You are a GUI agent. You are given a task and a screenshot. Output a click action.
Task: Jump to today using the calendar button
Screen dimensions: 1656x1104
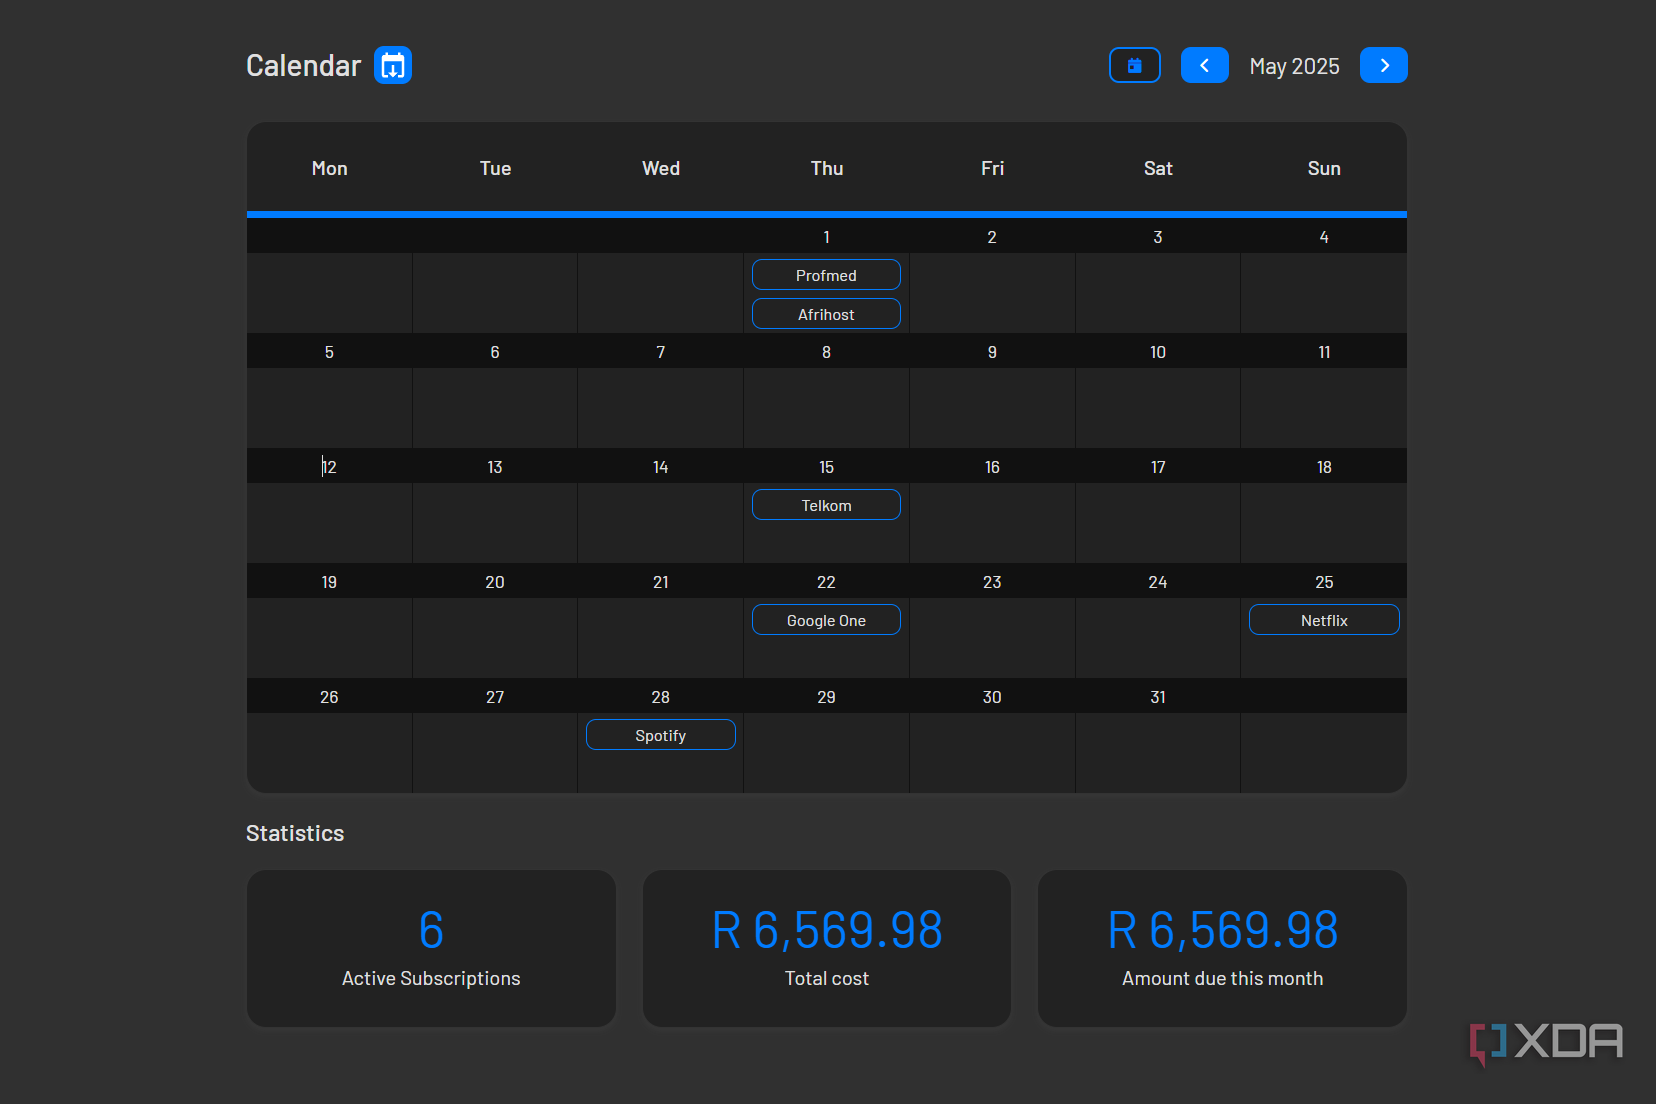point(1135,66)
